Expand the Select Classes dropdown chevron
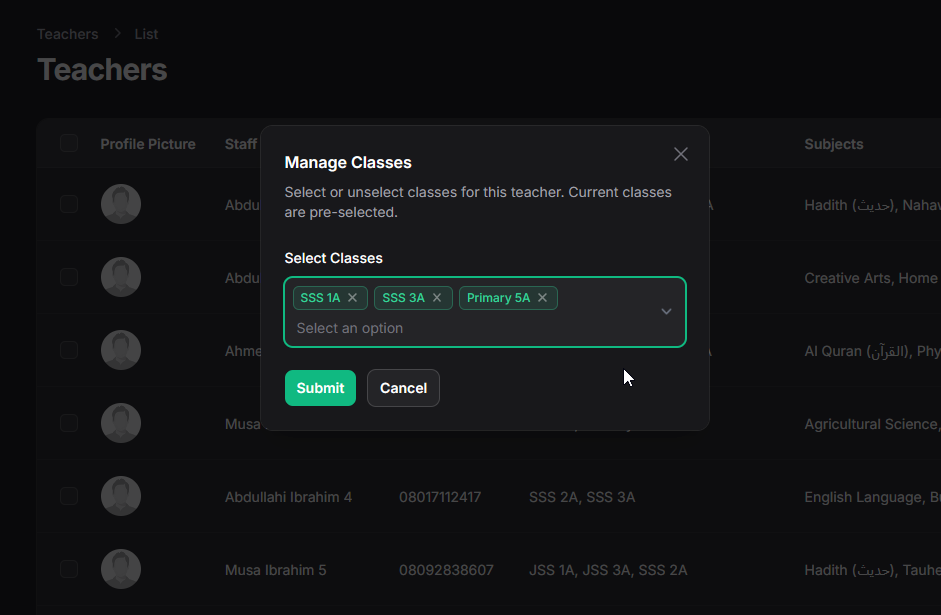The image size is (941, 615). 666,312
